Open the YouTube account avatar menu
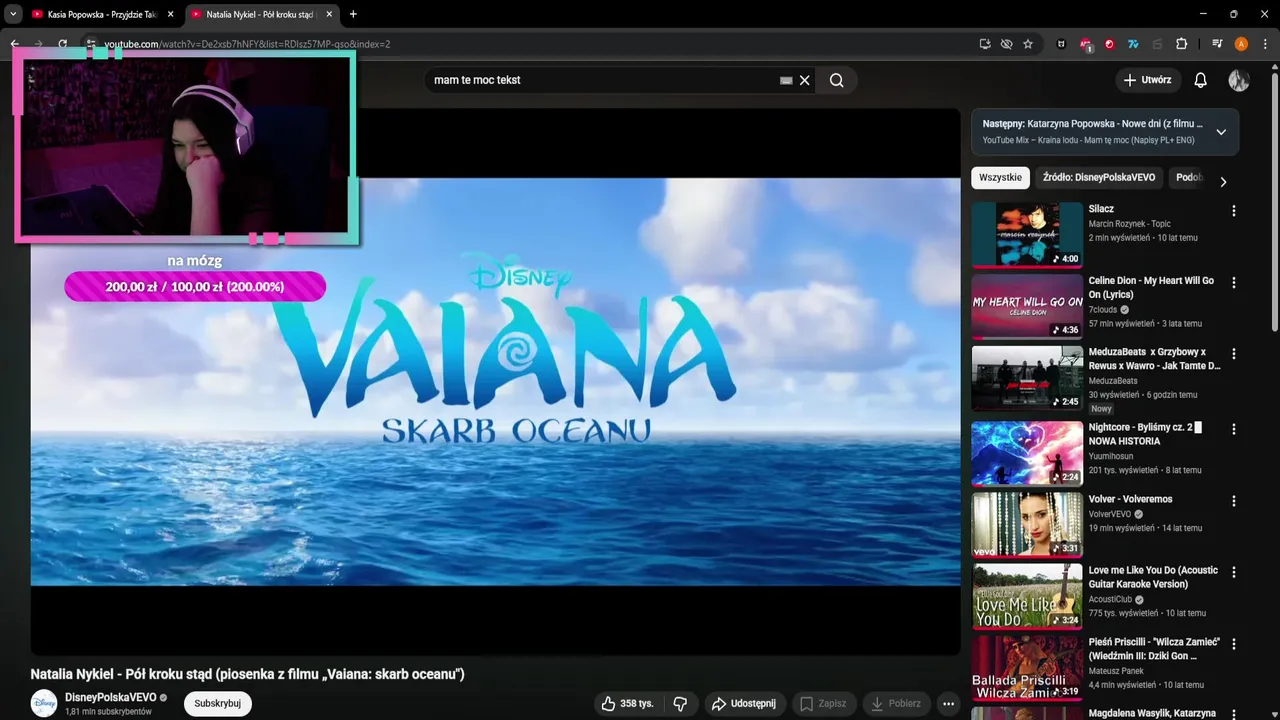This screenshot has width=1280, height=720. pos(1239,80)
